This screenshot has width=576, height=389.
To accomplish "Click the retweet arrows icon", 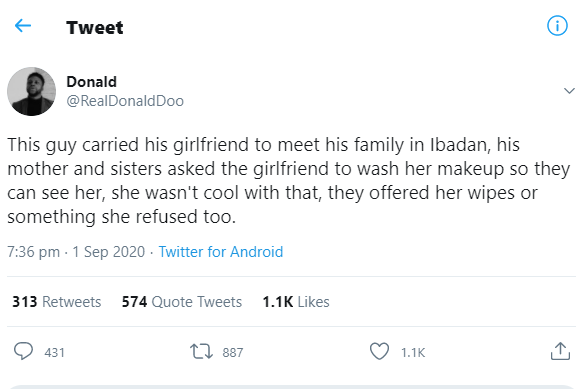I will pos(201,351).
